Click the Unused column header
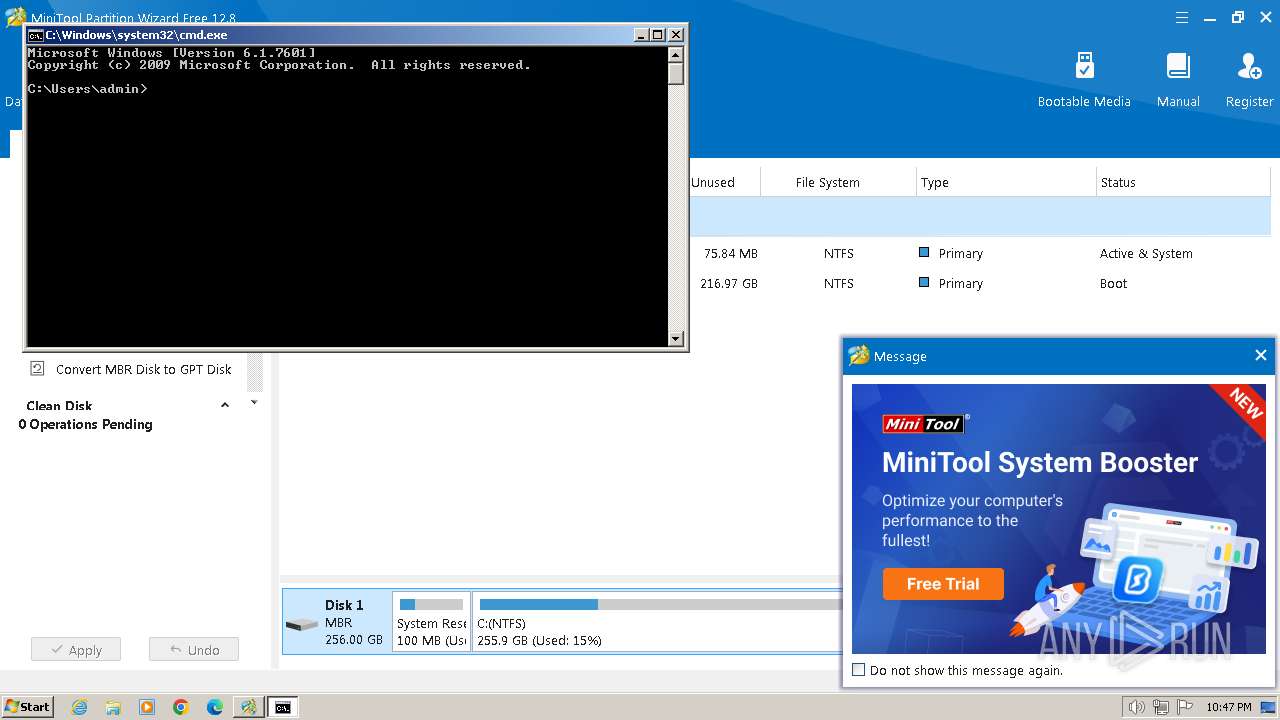 tap(713, 182)
